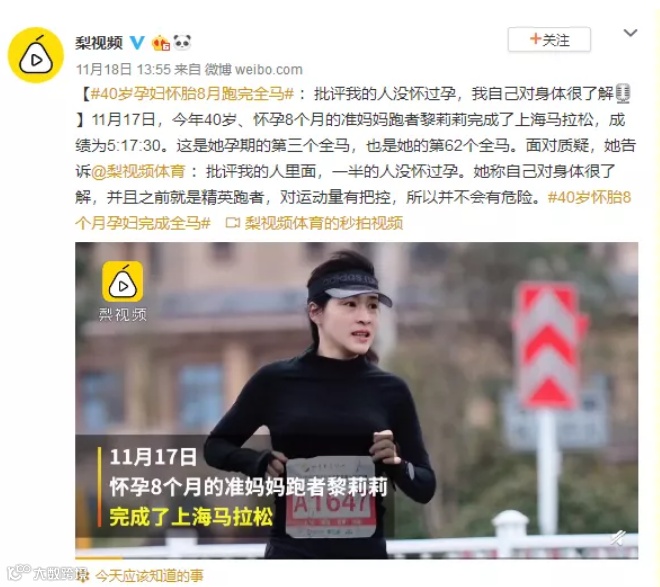The width and height of the screenshot is (660, 587).
Task: Open hashtag #40岁孕妇怀胎8月跑完全马#
Action: pyautogui.click(x=192, y=94)
